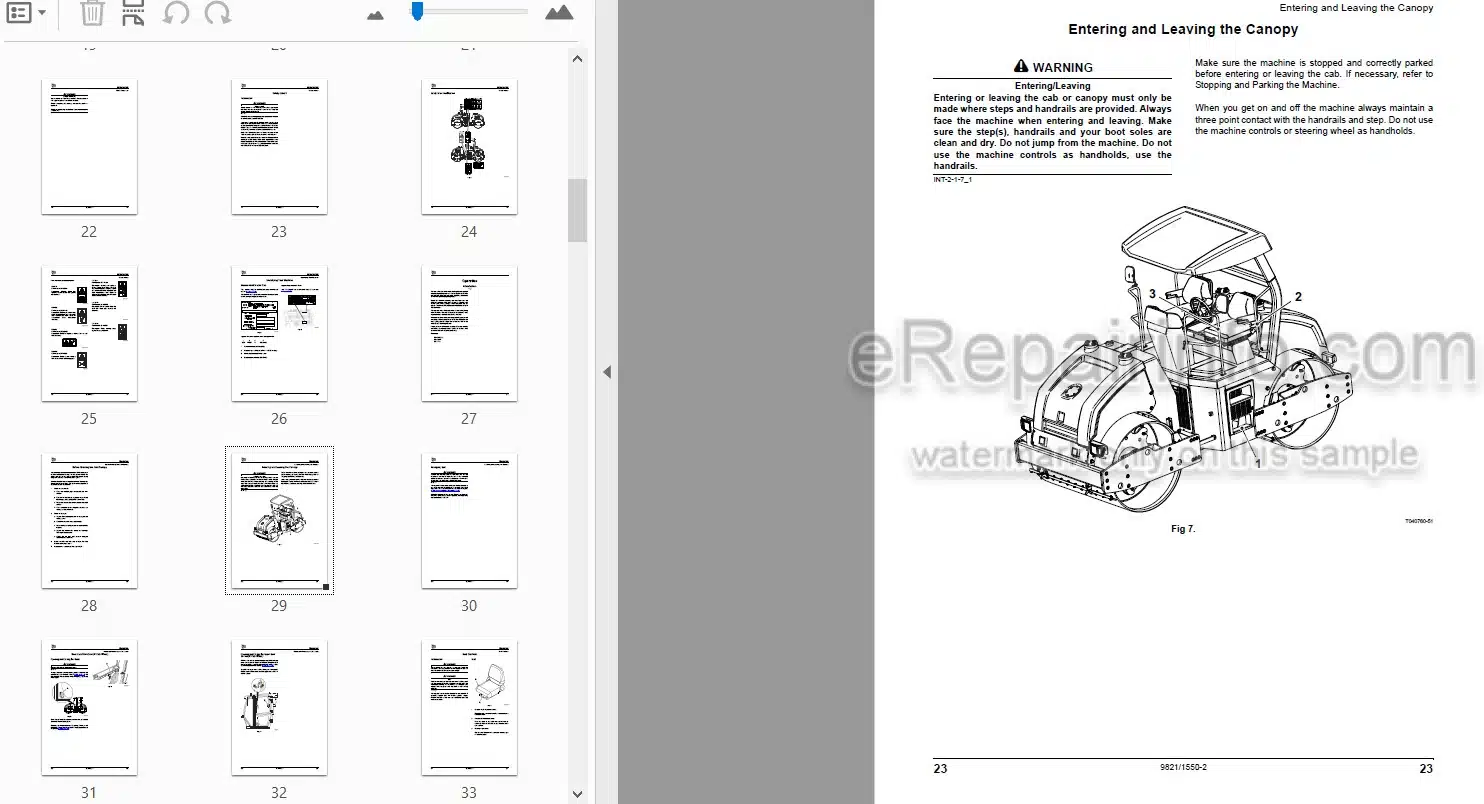Click the thumbnail scrollbar down arrow
This screenshot has height=804, width=1484.
pos(578,793)
